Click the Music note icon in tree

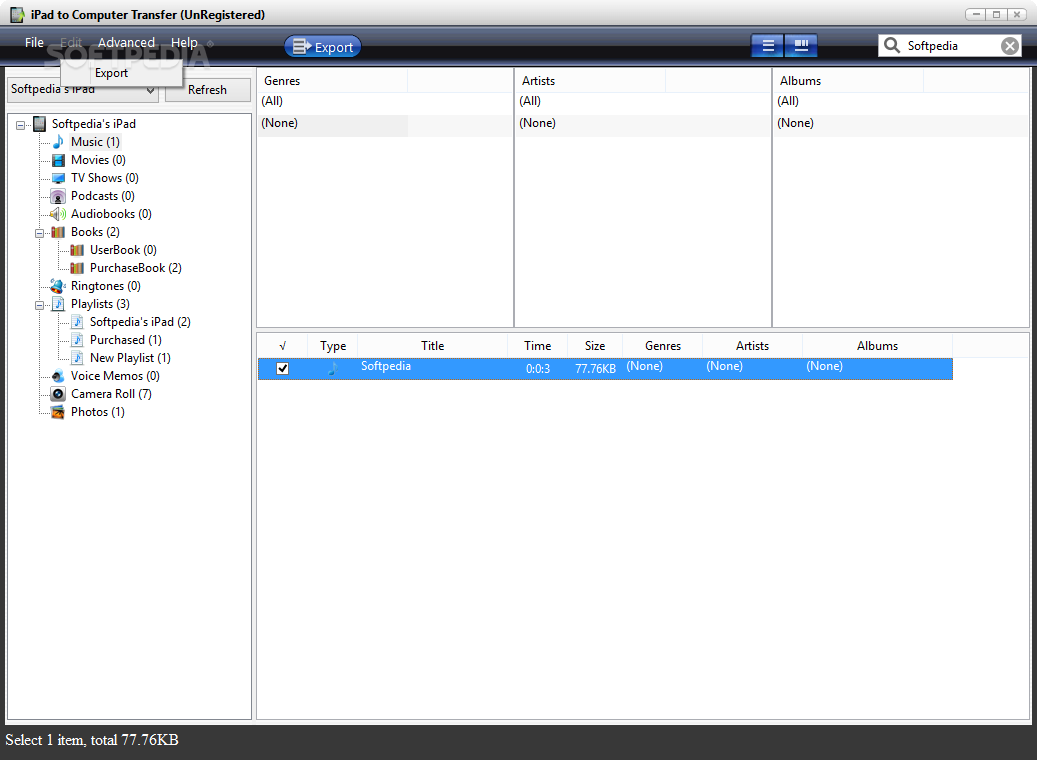click(x=58, y=142)
